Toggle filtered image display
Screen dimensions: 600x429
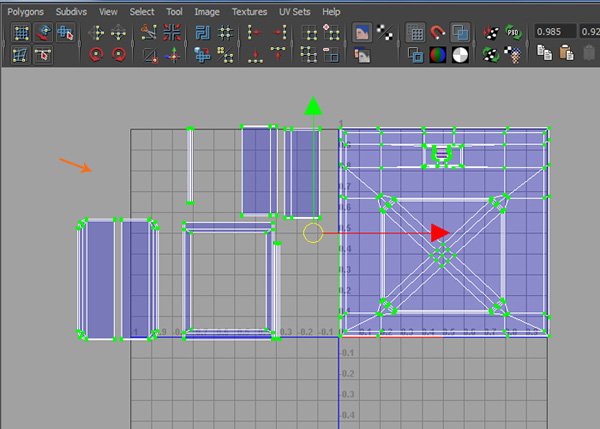[x=385, y=33]
